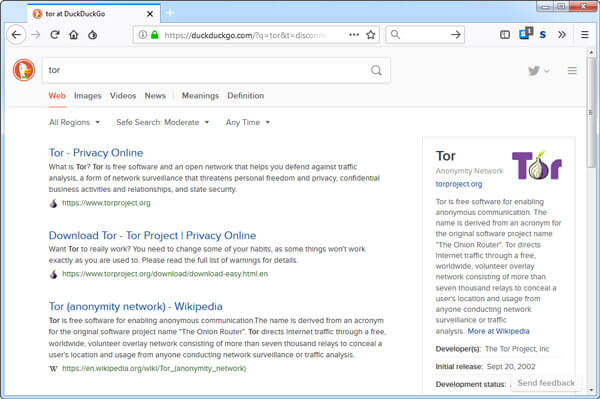Expand the All Regions dropdown
600x399 pixels.
(x=74, y=122)
